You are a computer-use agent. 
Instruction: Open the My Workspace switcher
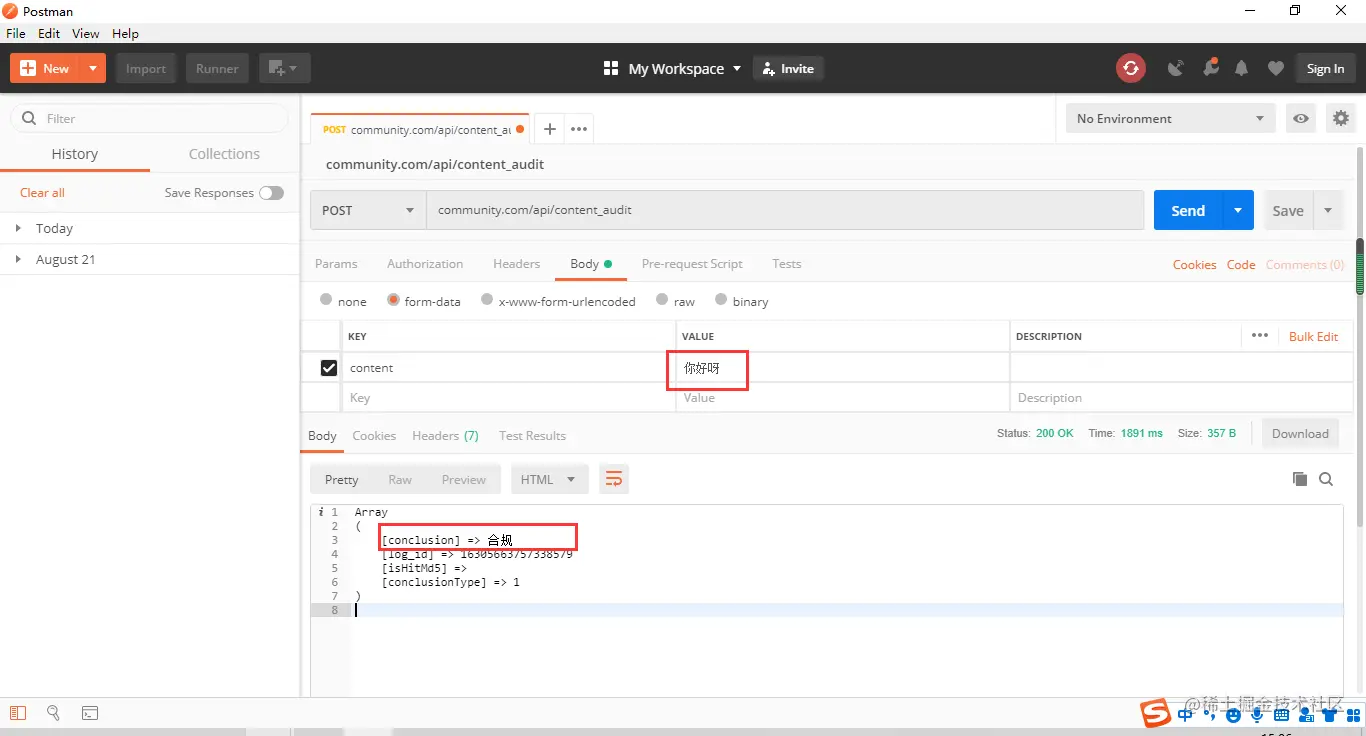(x=673, y=69)
